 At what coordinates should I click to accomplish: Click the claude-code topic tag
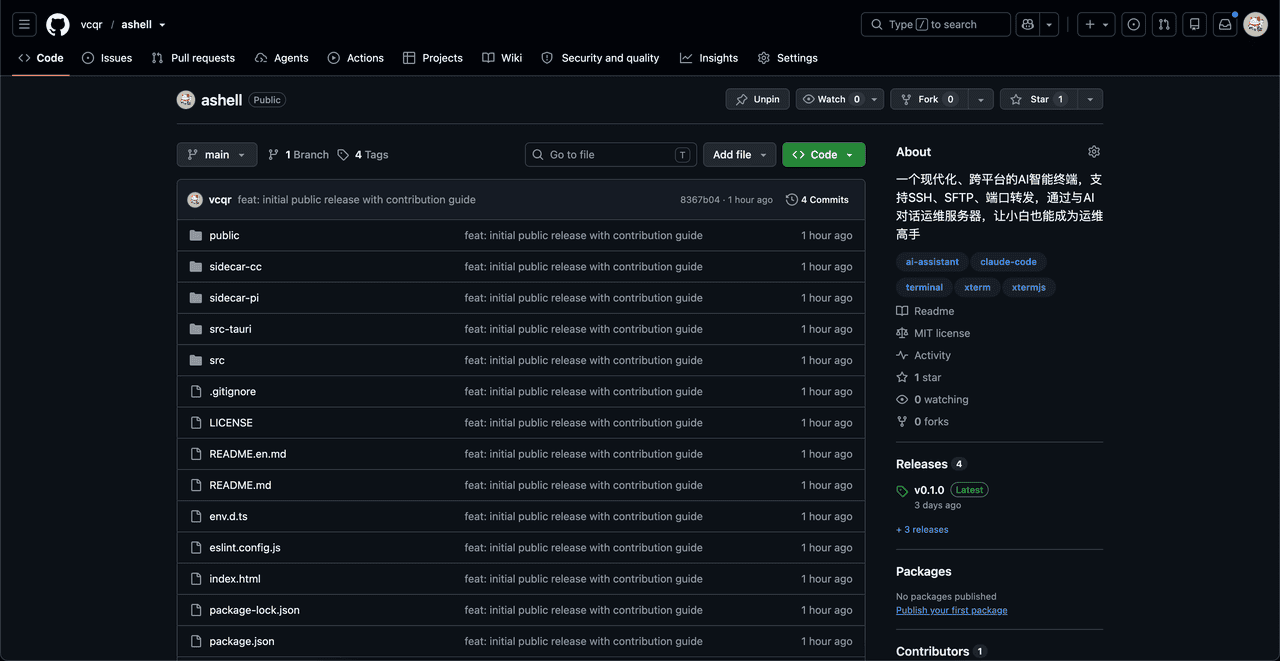tap(1008, 262)
